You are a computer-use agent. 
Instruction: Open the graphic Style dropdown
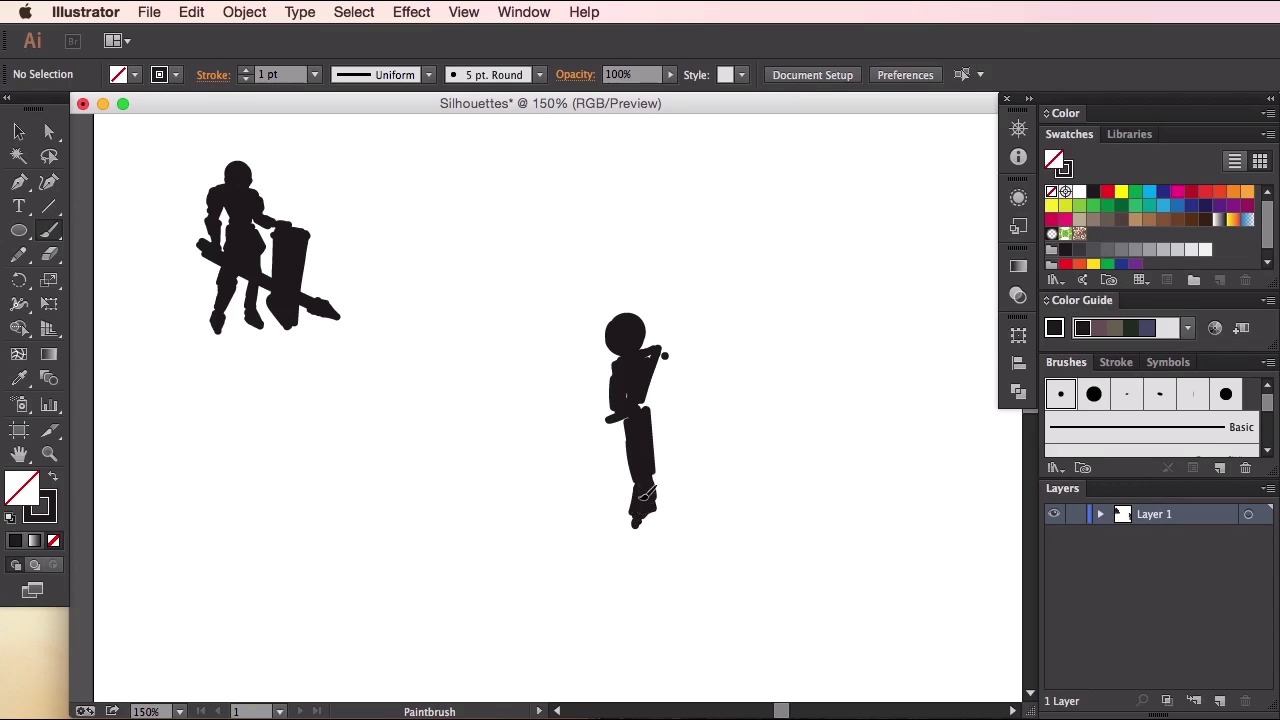pyautogui.click(x=741, y=75)
